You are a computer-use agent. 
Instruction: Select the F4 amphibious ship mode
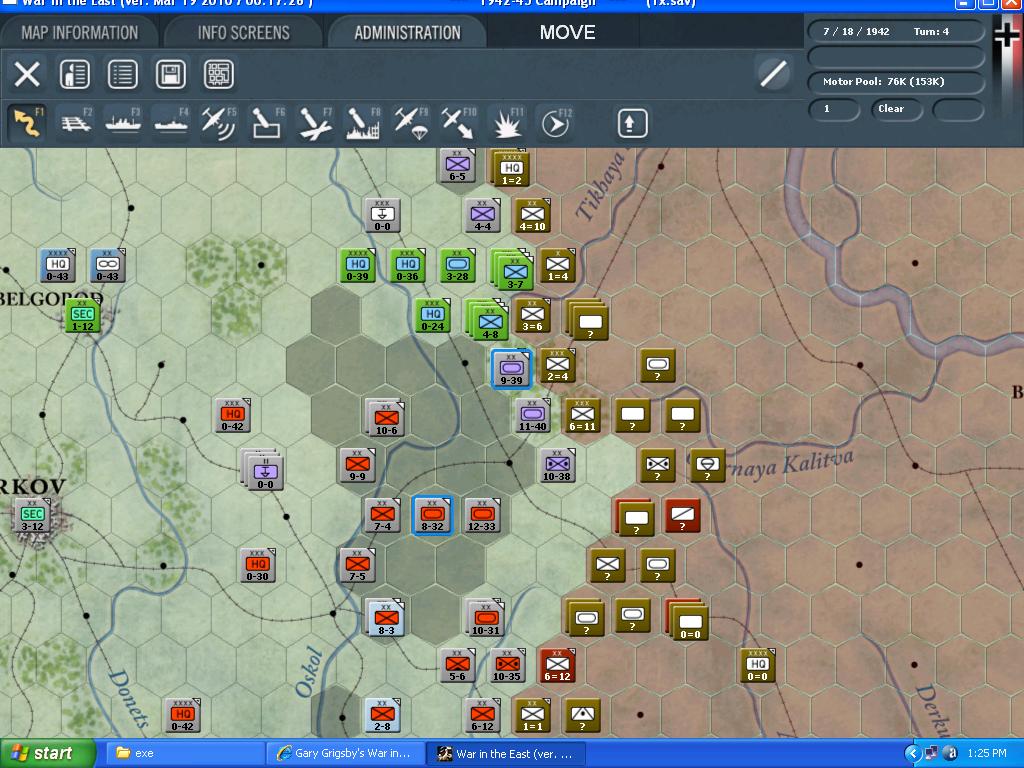[x=171, y=123]
